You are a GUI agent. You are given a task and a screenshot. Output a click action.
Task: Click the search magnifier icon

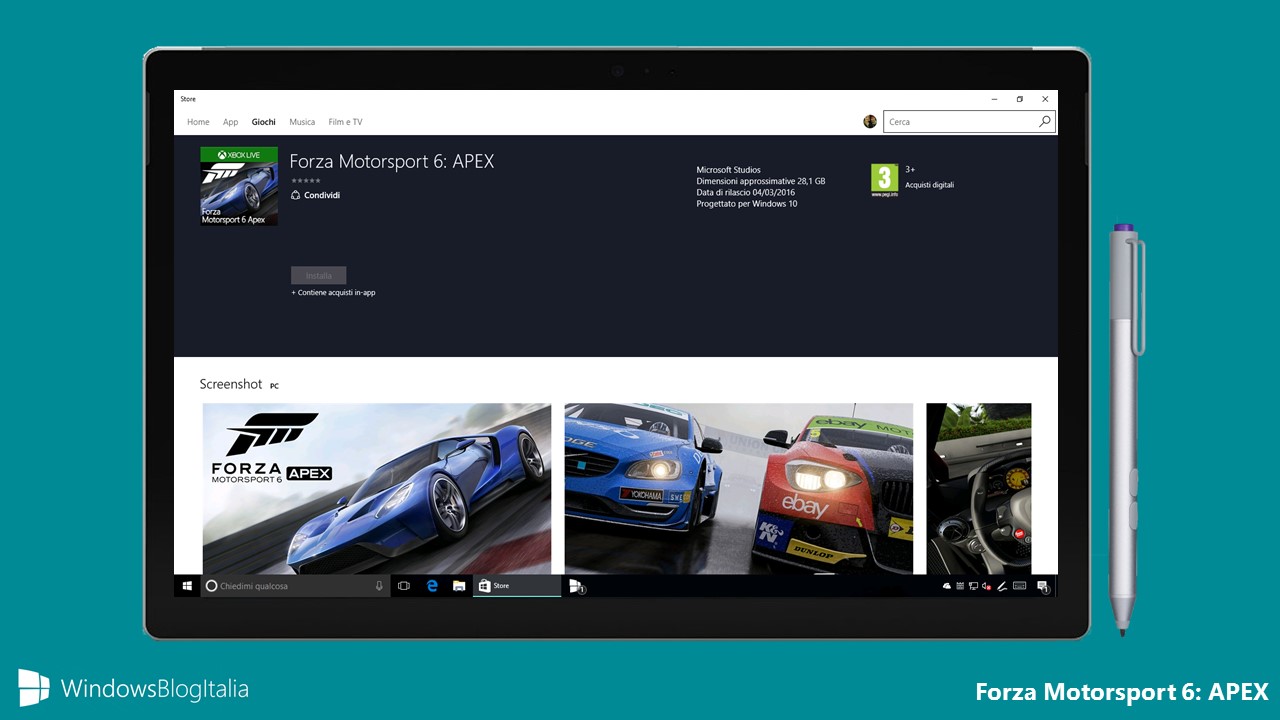tap(1045, 121)
